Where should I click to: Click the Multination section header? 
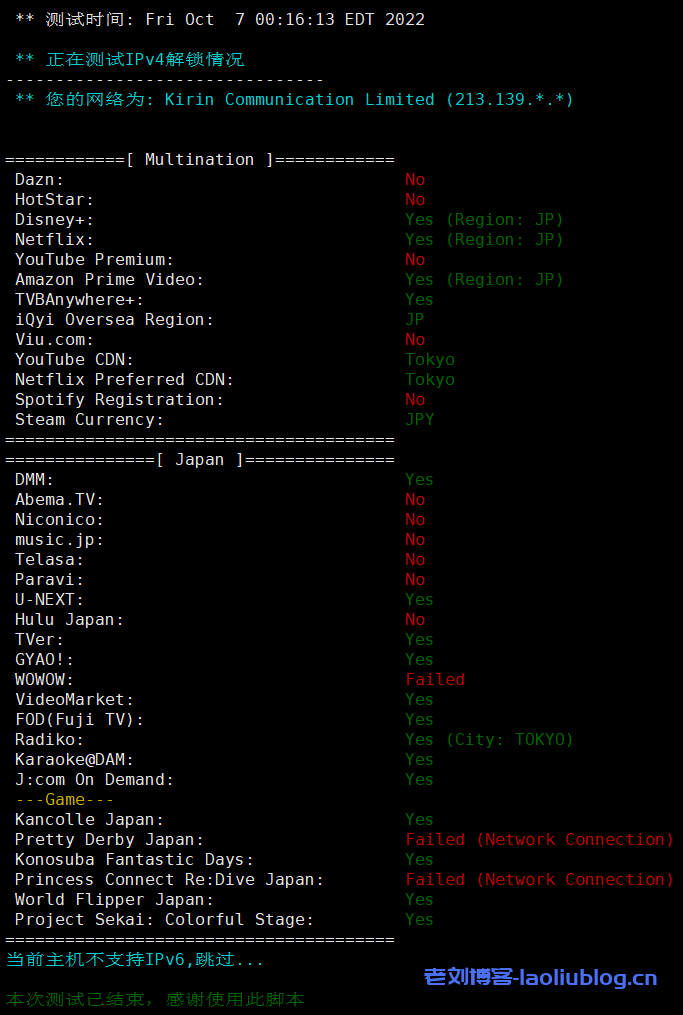click(200, 159)
